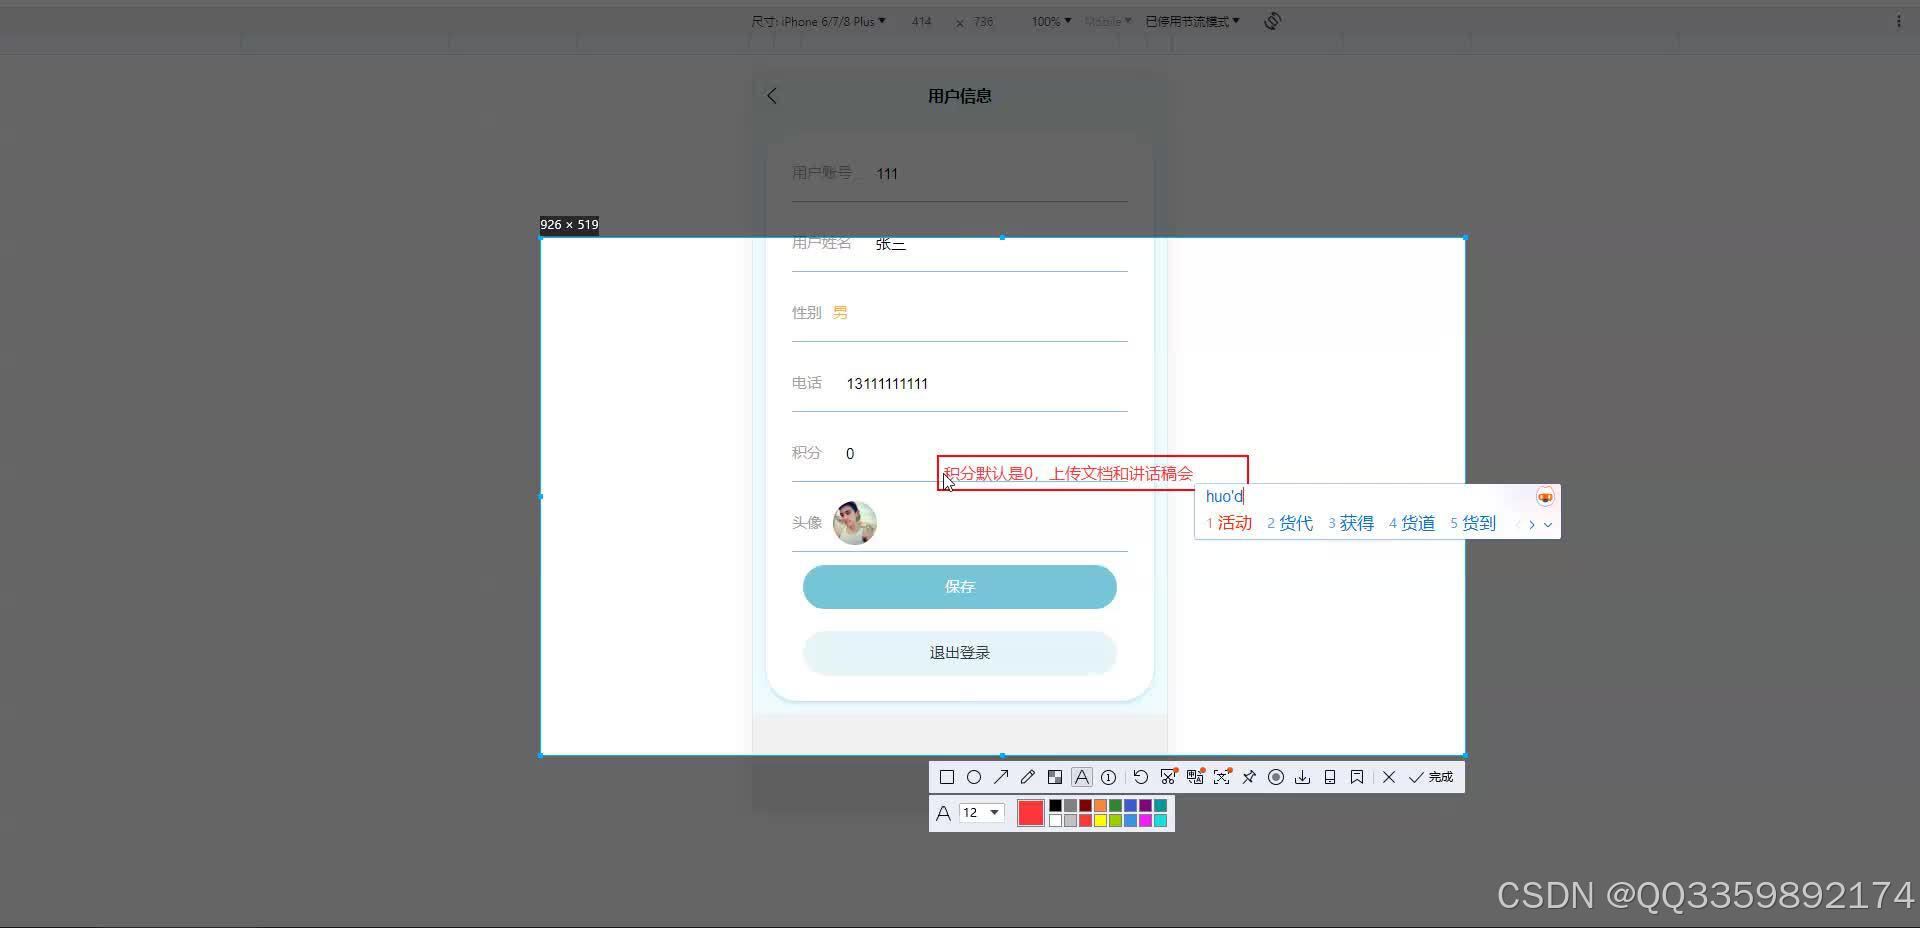Click the user name field 张三
Screen dimensions: 1920x928
(891, 244)
